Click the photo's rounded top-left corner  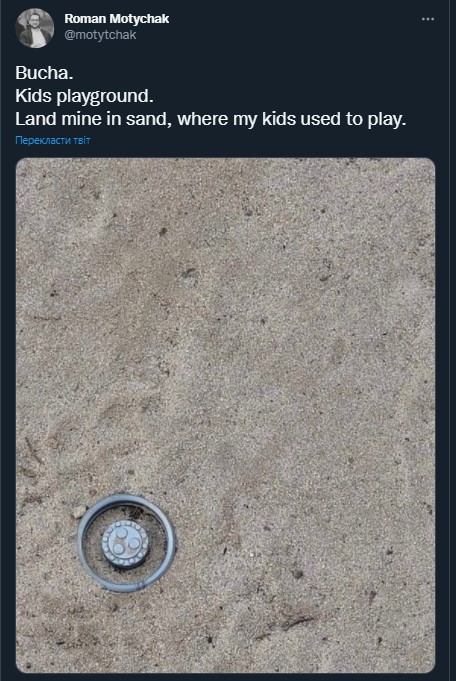[x=20, y=162]
